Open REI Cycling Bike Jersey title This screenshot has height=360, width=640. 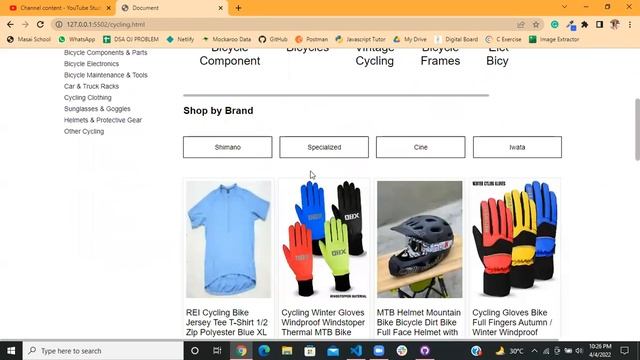pyautogui.click(x=227, y=322)
